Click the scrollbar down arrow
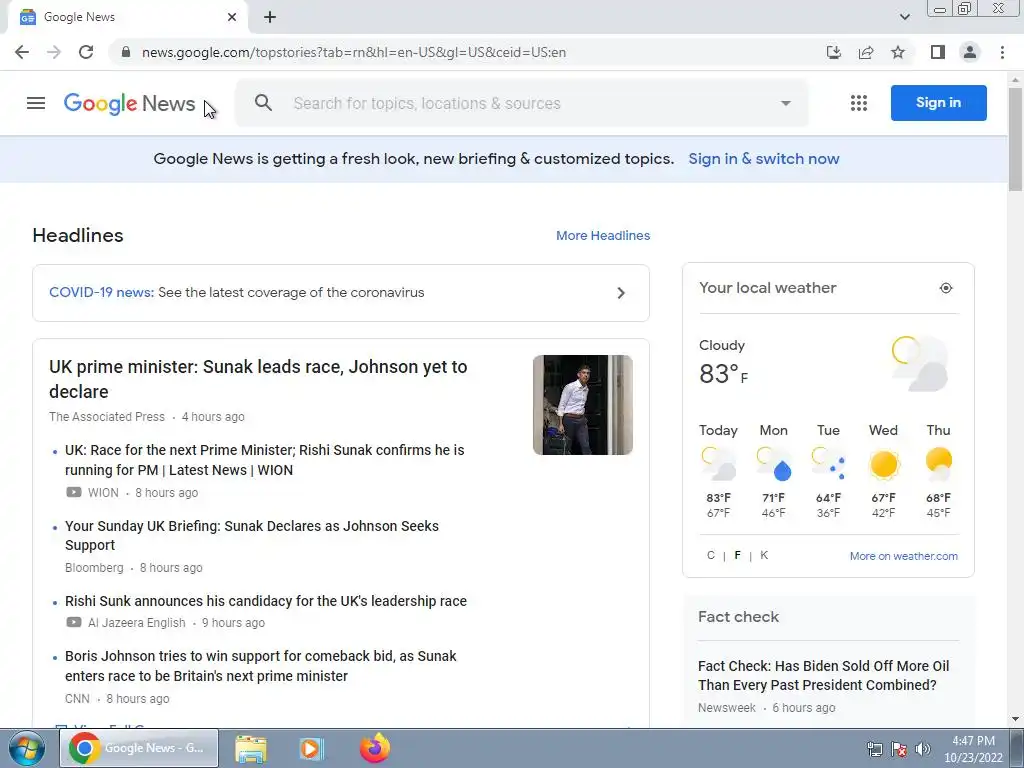This screenshot has height=768, width=1024. tap(1015, 719)
